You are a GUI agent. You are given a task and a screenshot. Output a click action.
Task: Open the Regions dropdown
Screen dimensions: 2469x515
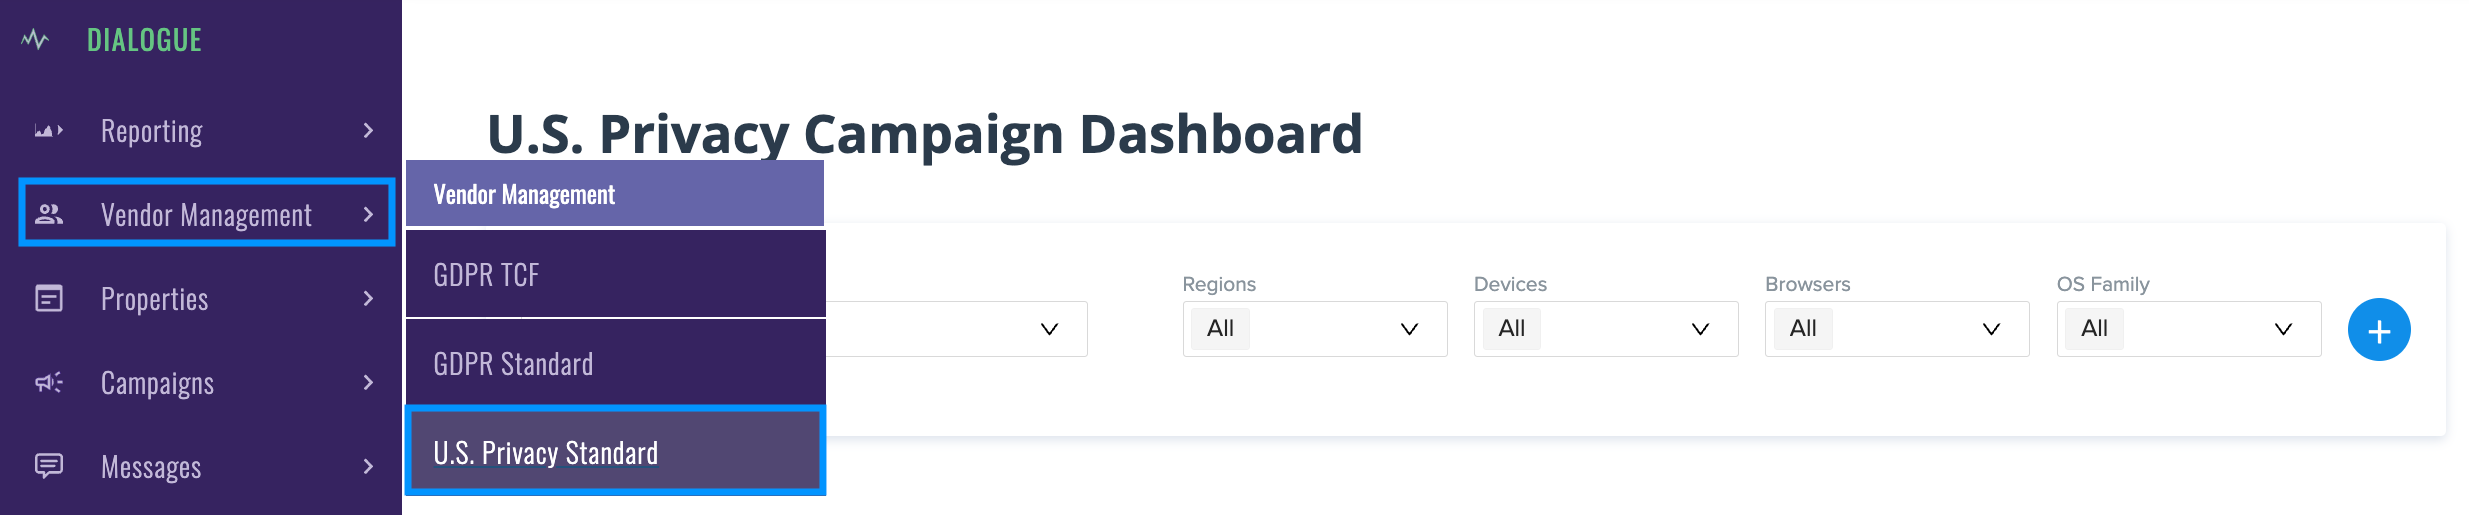coord(1315,329)
